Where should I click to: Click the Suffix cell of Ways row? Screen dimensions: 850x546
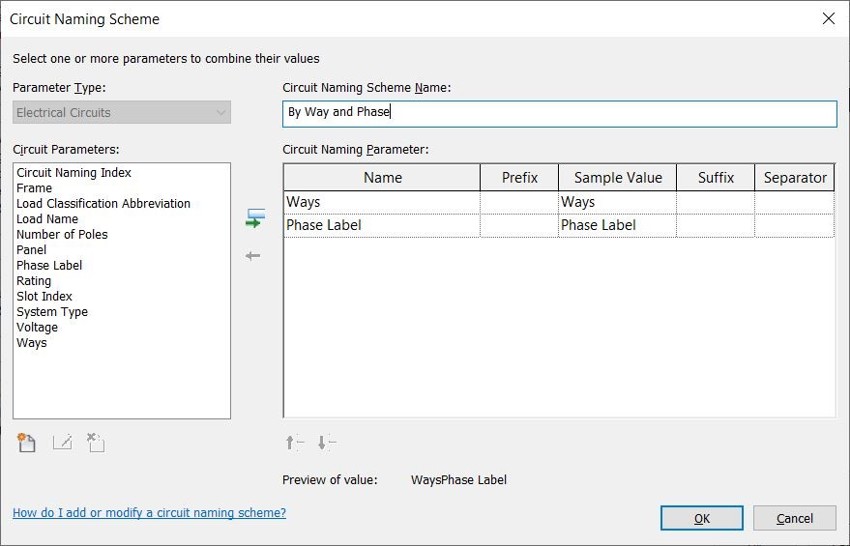click(716, 202)
